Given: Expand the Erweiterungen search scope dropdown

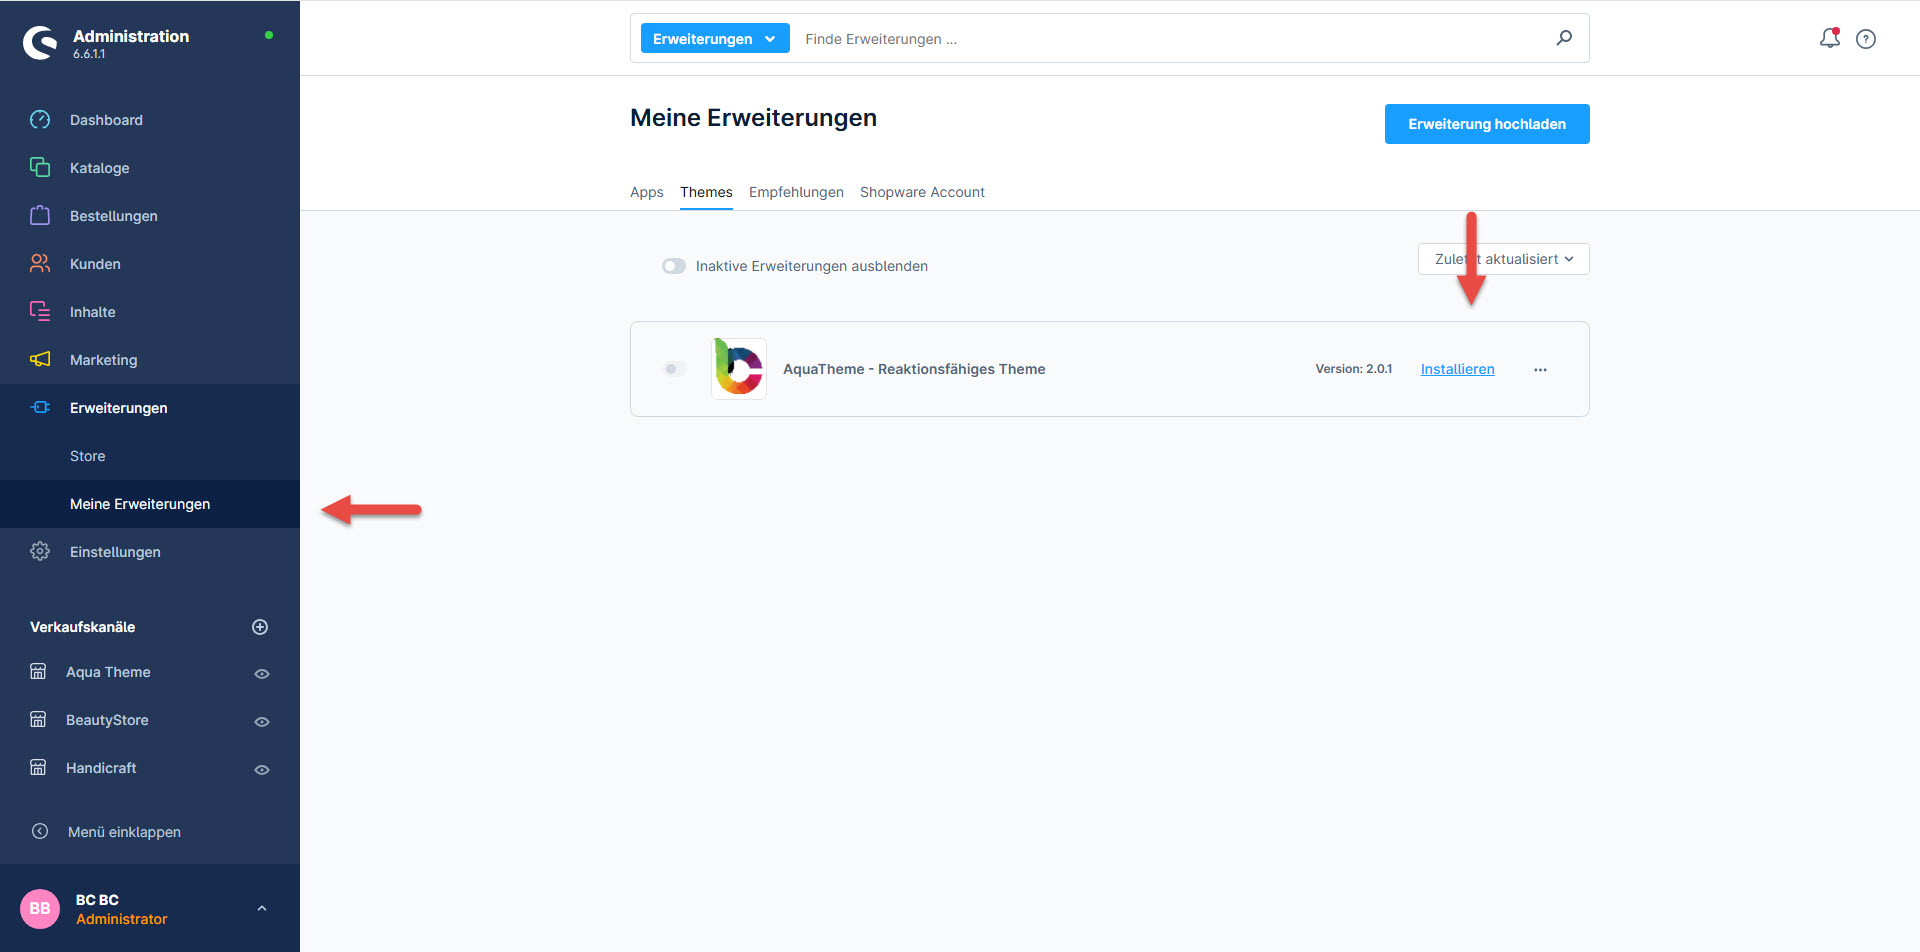Looking at the screenshot, I should pyautogui.click(x=714, y=39).
